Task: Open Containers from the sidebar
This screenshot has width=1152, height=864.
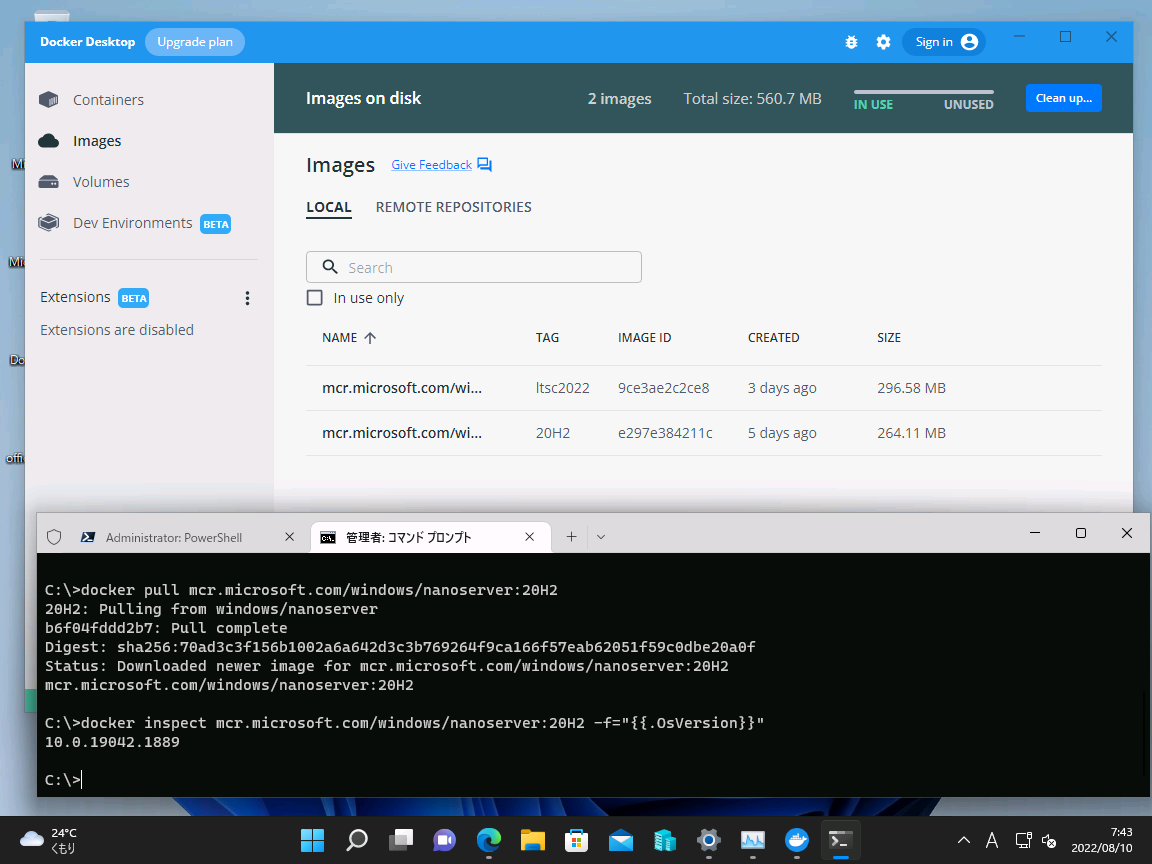Action: pyautogui.click(x=108, y=100)
